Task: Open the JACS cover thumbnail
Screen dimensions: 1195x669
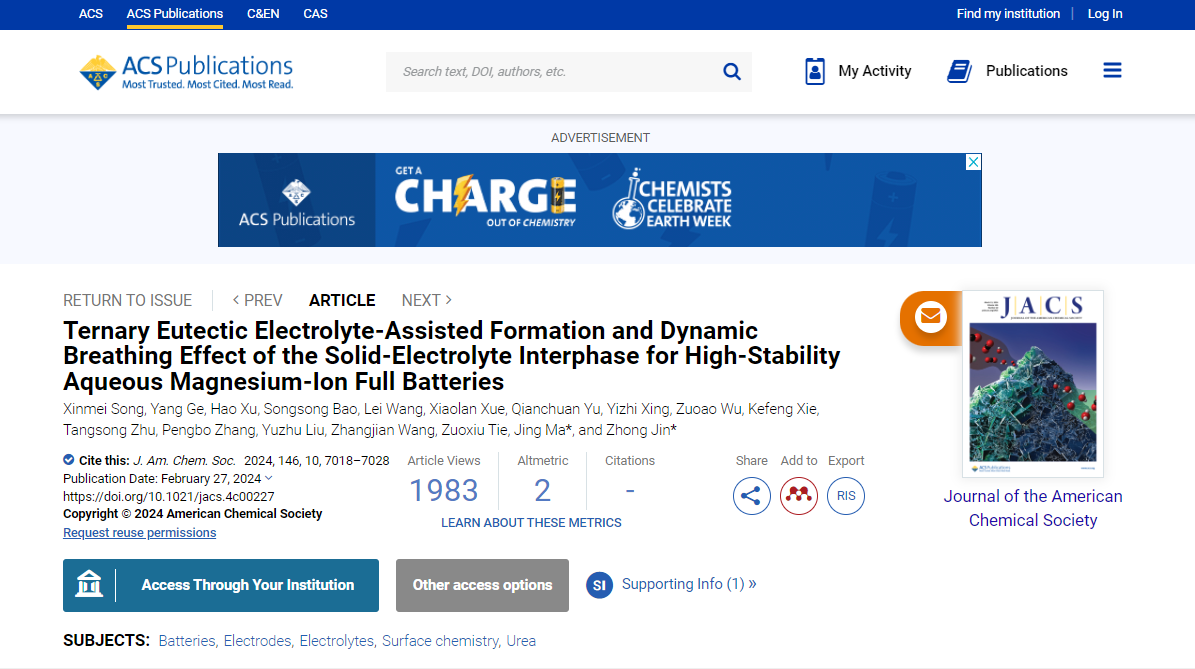Action: pos(1033,383)
